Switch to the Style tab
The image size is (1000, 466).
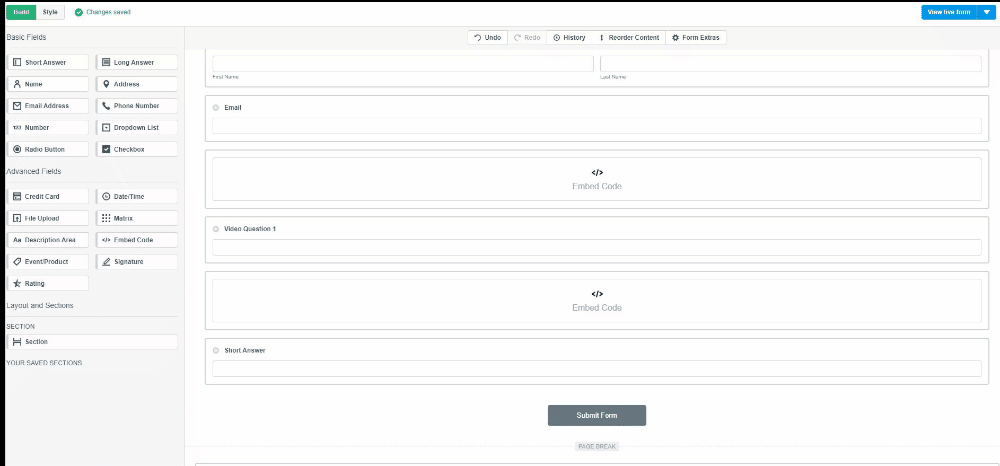pyautogui.click(x=50, y=12)
